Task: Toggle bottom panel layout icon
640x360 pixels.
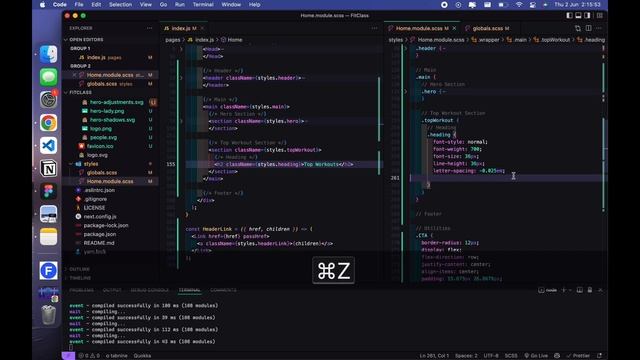Action: (578, 16)
